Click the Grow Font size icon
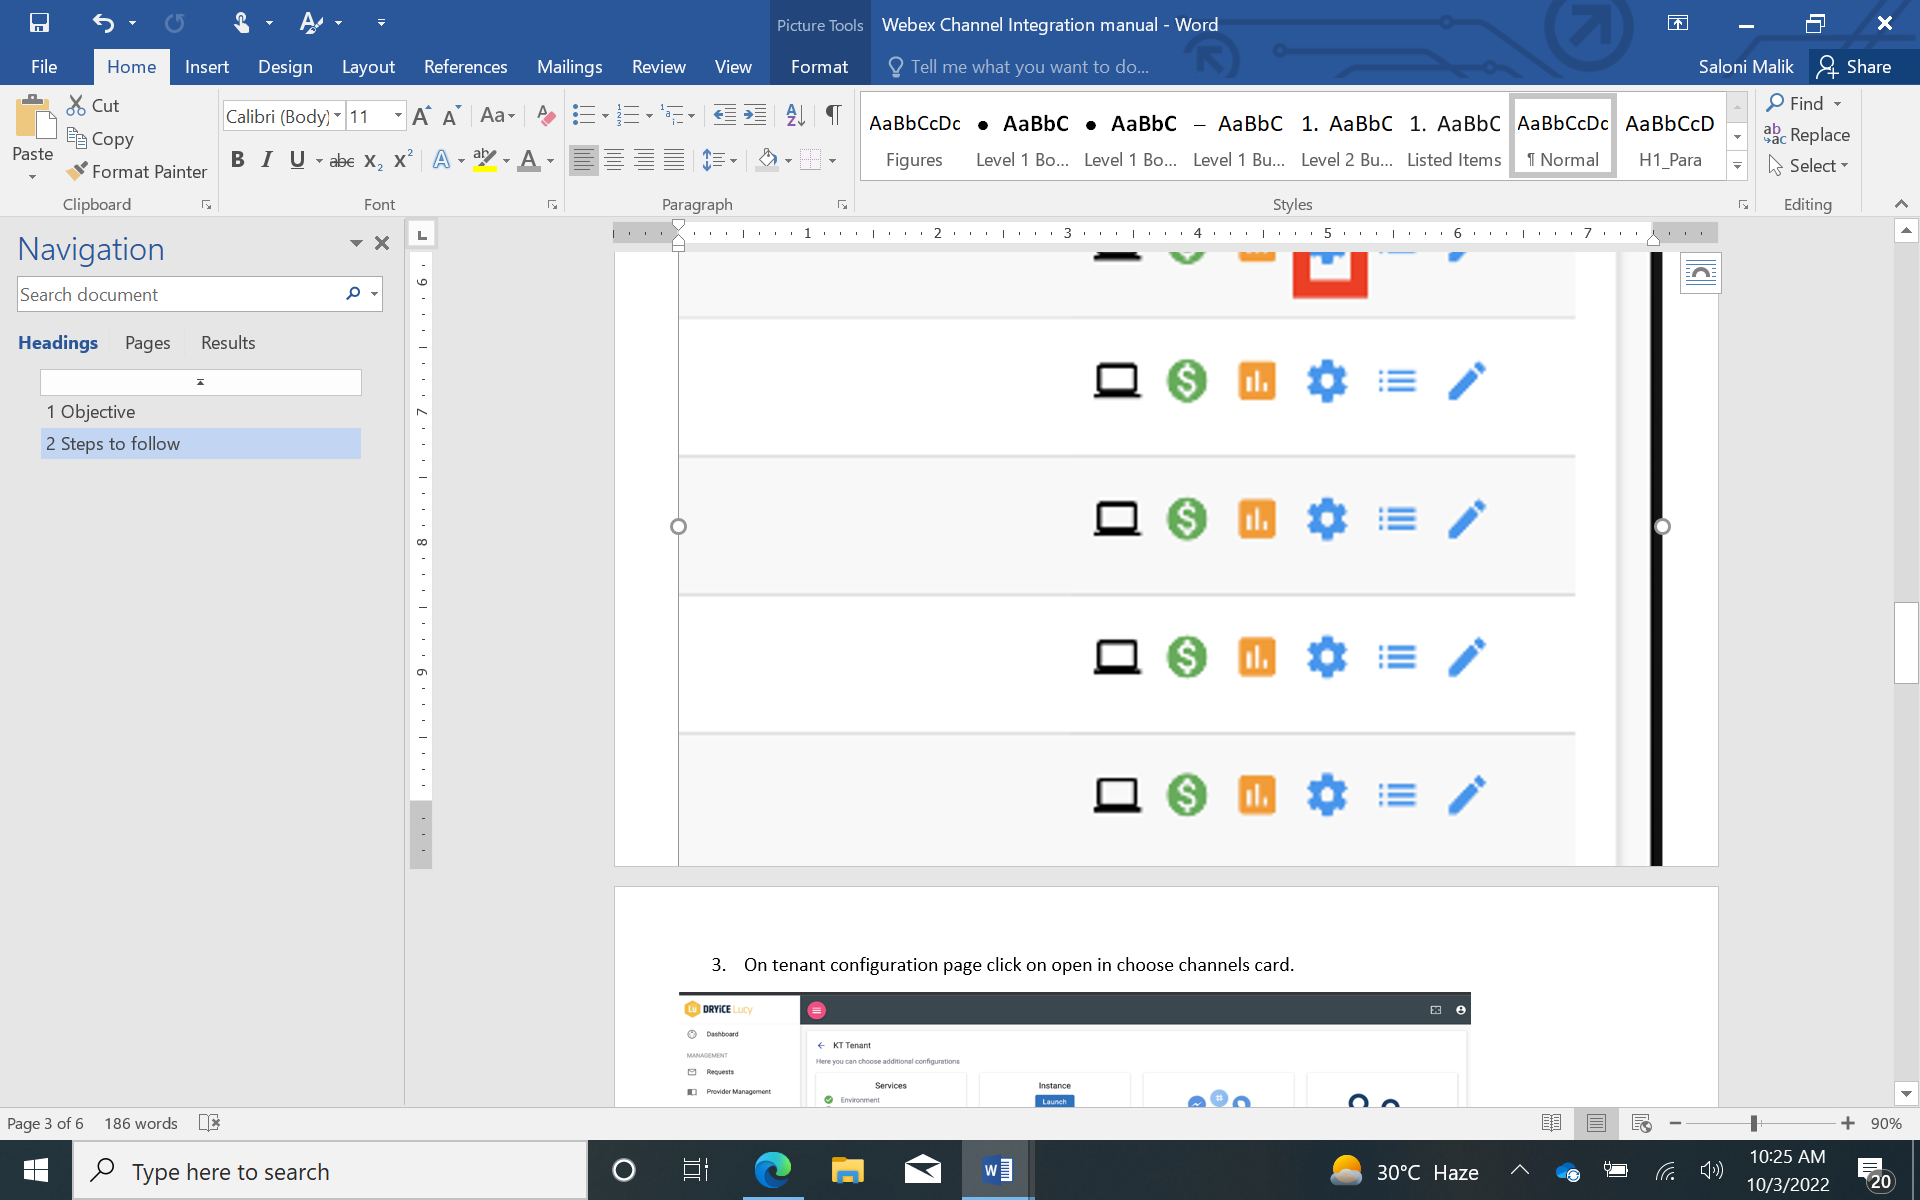Image resolution: width=1920 pixels, height=1200 pixels. point(421,116)
